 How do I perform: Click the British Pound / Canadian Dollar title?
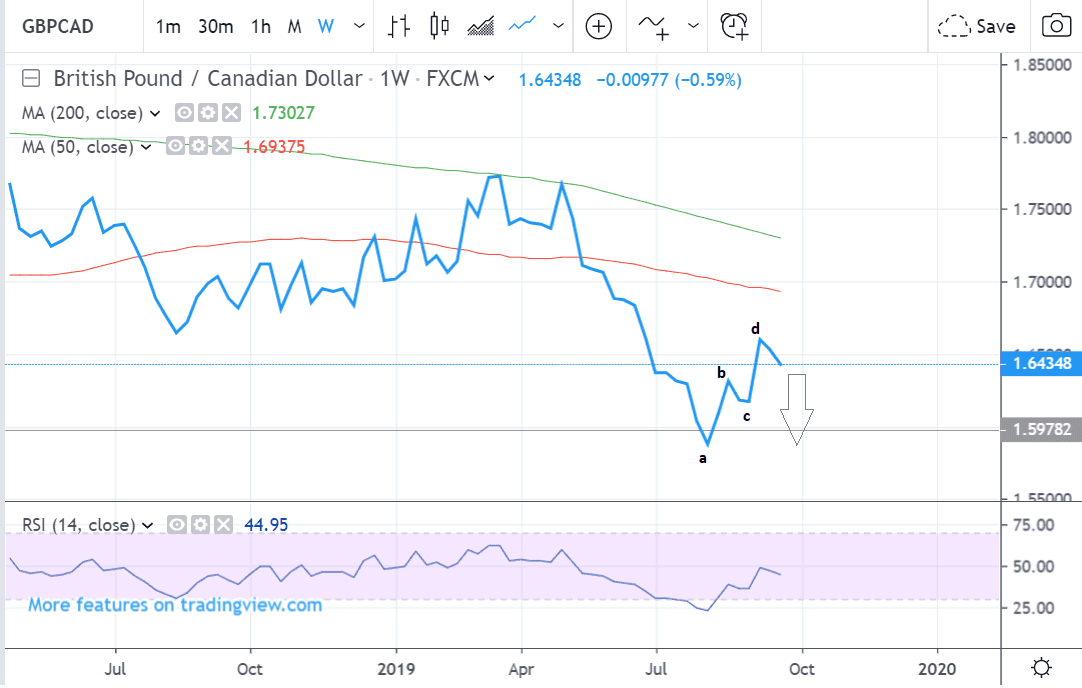[x=208, y=79]
